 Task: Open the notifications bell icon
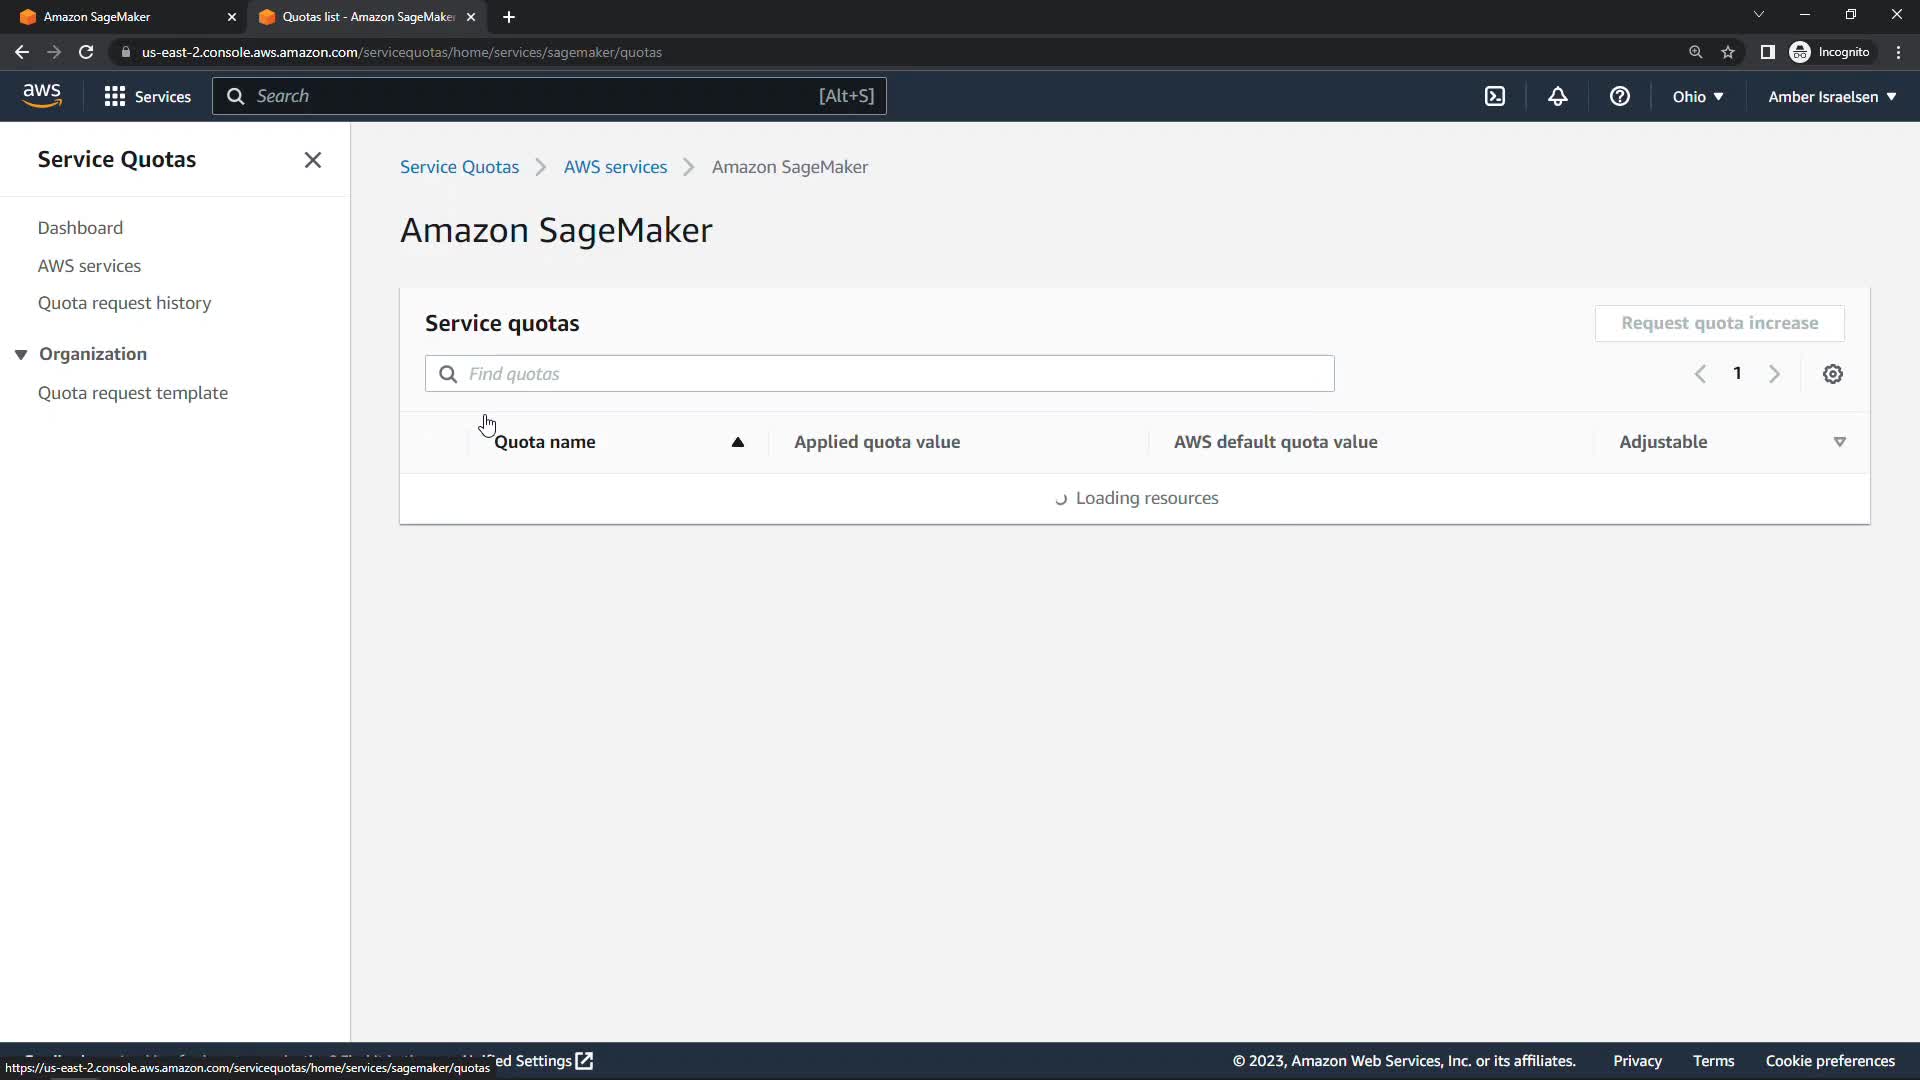pyautogui.click(x=1557, y=96)
